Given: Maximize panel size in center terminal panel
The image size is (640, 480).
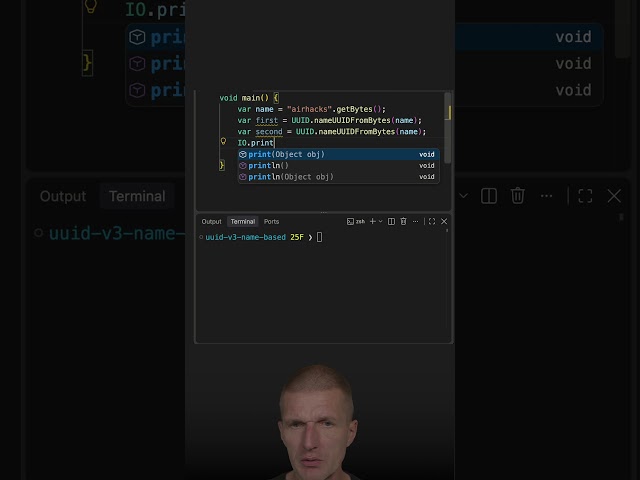Looking at the screenshot, I should pyautogui.click(x=432, y=221).
